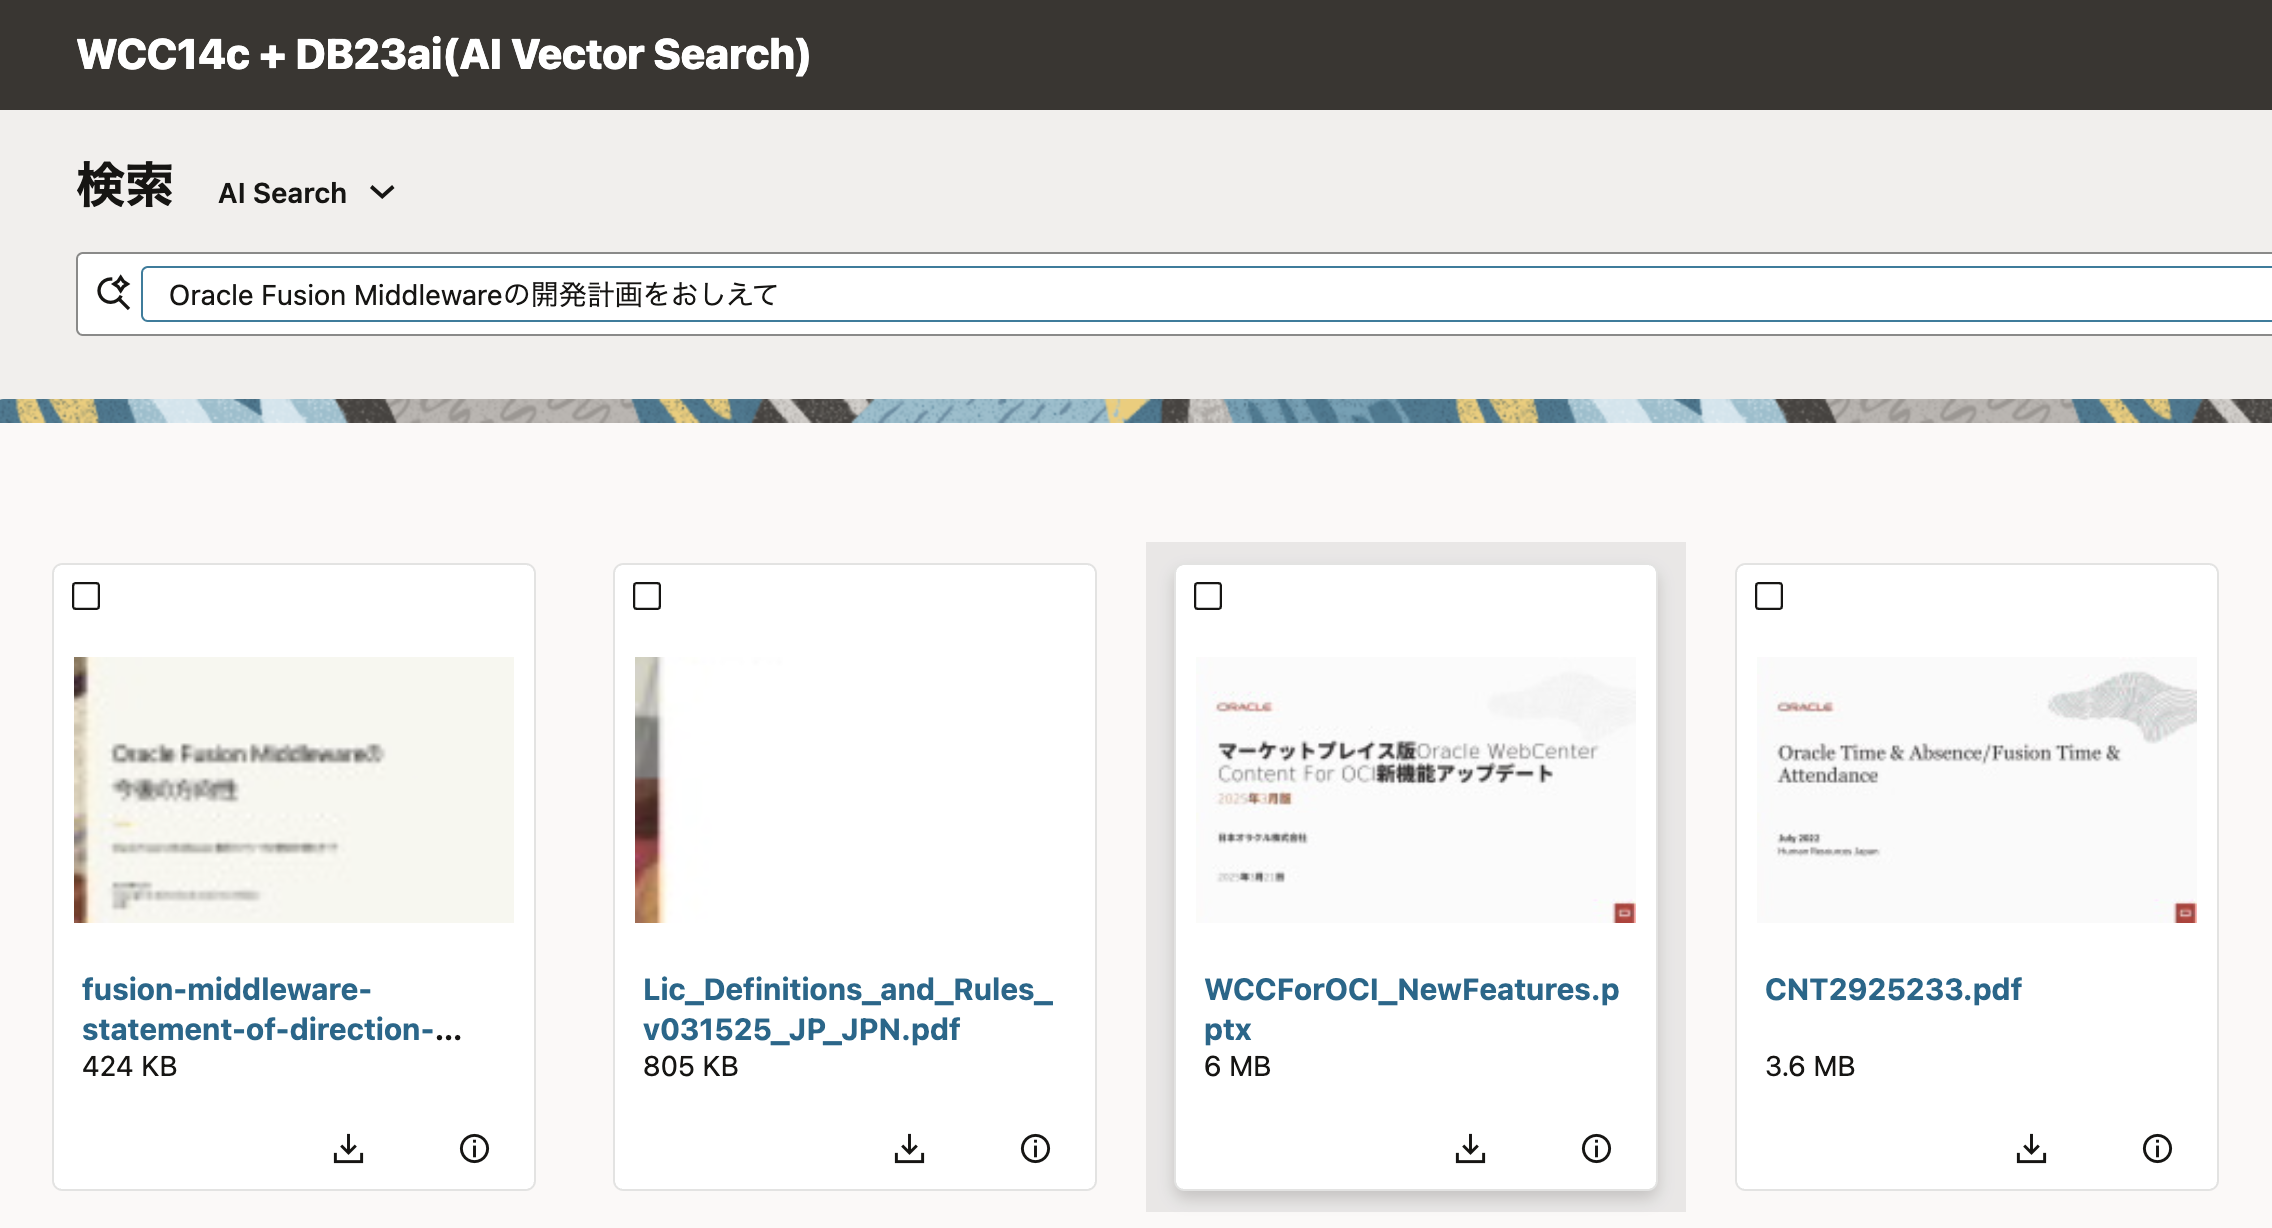2272x1228 pixels.
Task: Show info for Lic_Definitions_and_Rules PDF
Action: pyautogui.click(x=1035, y=1148)
